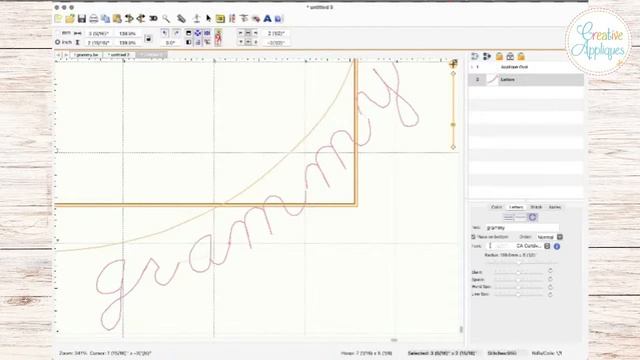Open the Letters properties tab
This screenshot has height=360, width=640.
point(516,207)
